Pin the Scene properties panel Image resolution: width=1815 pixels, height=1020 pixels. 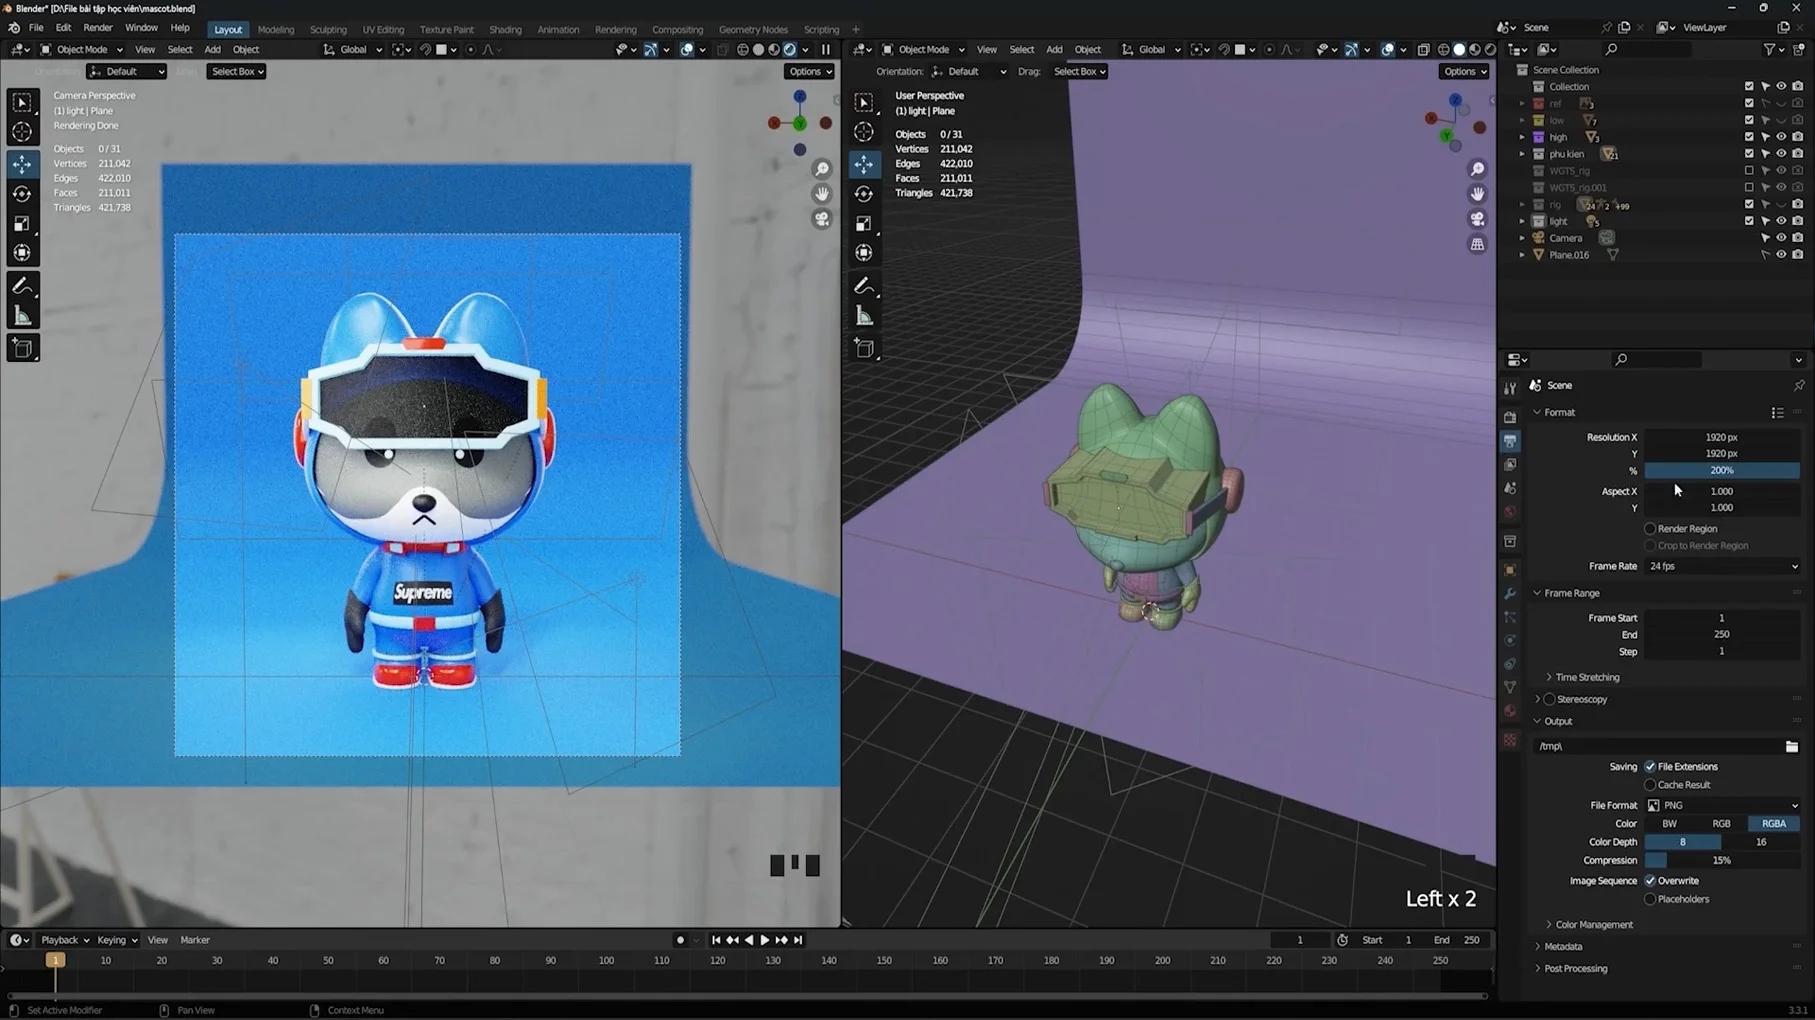pos(1799,385)
